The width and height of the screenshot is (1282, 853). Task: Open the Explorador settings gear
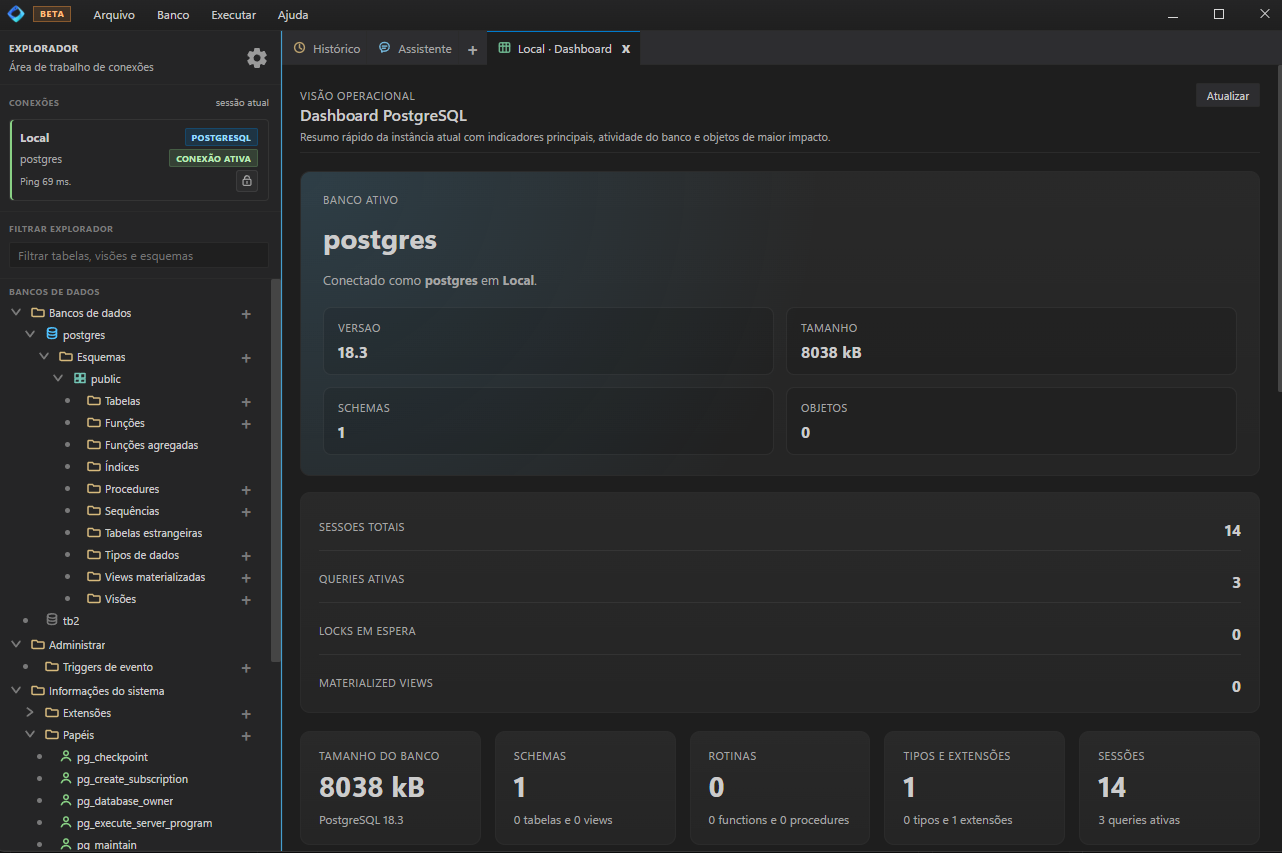coord(257,58)
